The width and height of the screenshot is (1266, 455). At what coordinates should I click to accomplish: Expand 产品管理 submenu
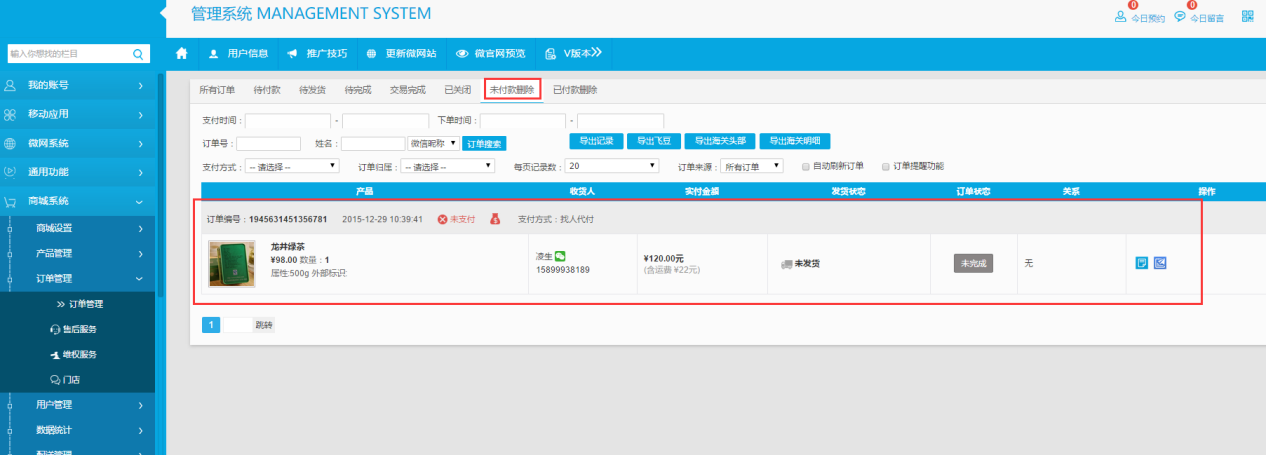(77, 253)
